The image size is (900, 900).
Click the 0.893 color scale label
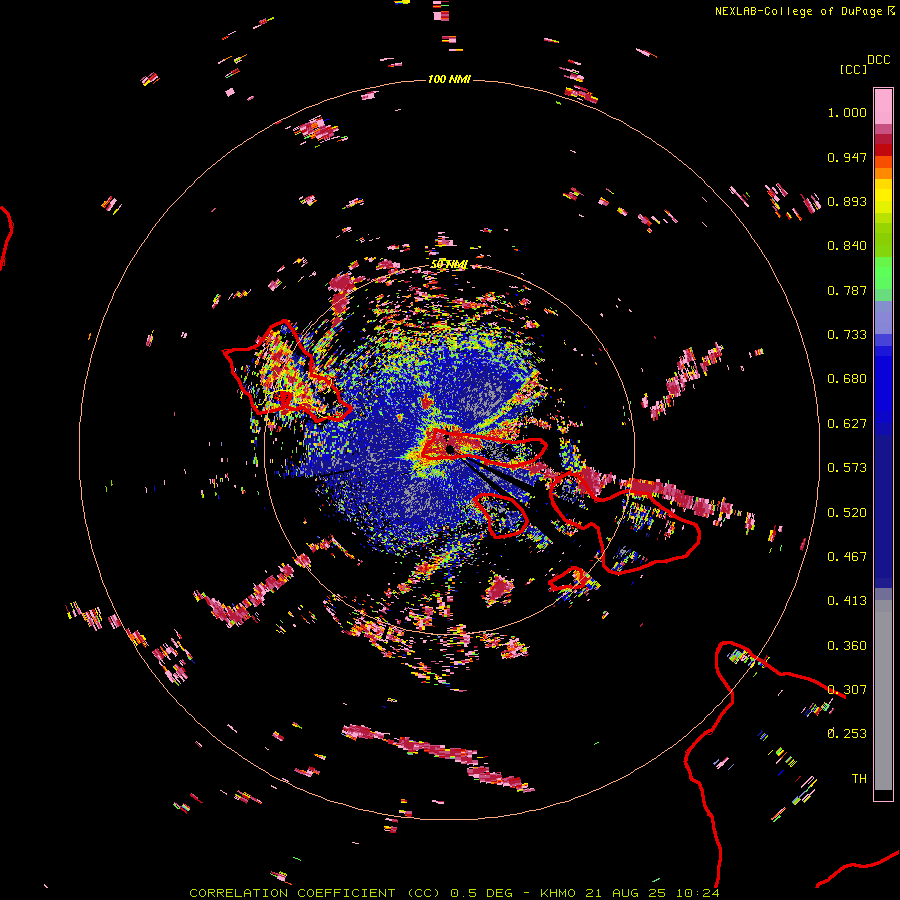(847, 201)
